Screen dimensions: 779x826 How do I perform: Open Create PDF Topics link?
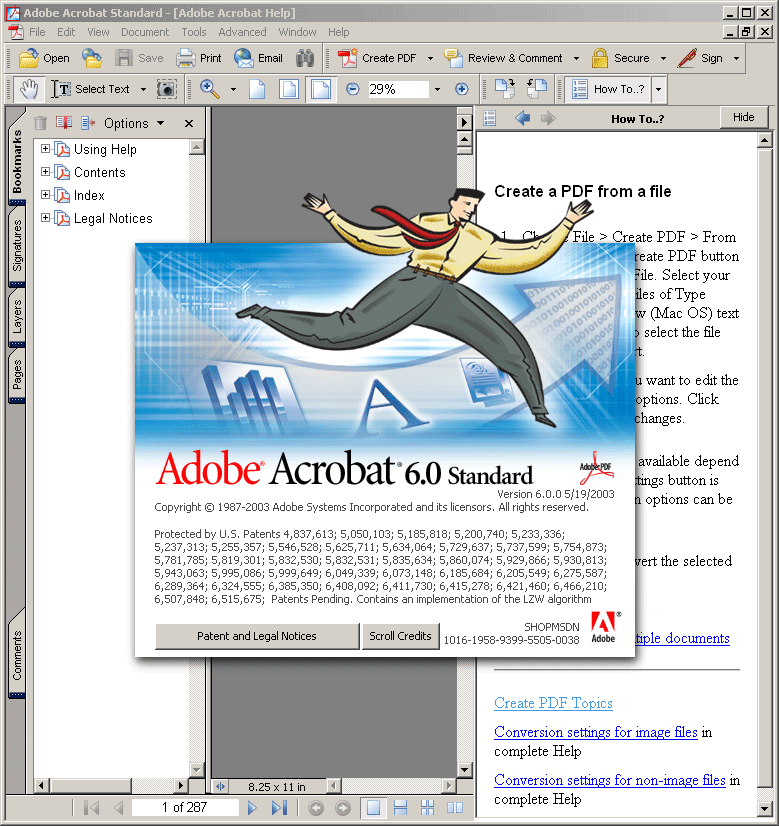(x=553, y=703)
